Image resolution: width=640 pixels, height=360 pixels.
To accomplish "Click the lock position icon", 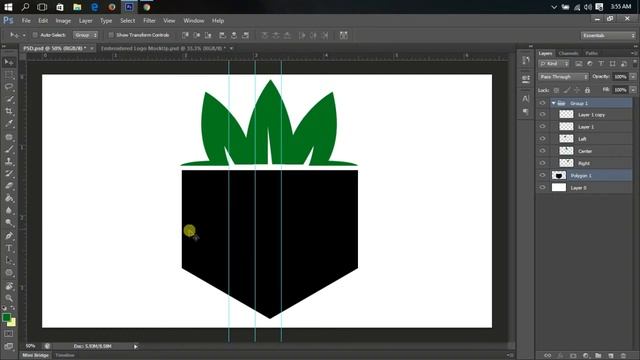I will tap(577, 90).
